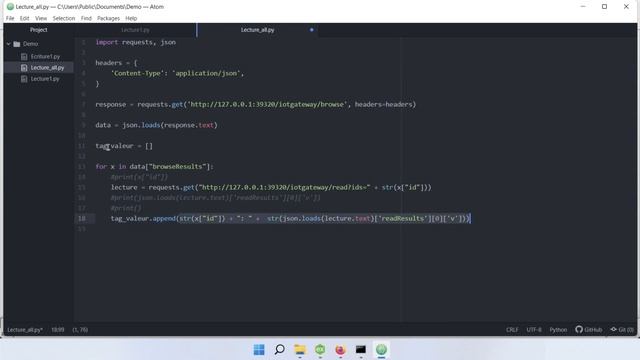Open the Selection menu

click(64, 18)
